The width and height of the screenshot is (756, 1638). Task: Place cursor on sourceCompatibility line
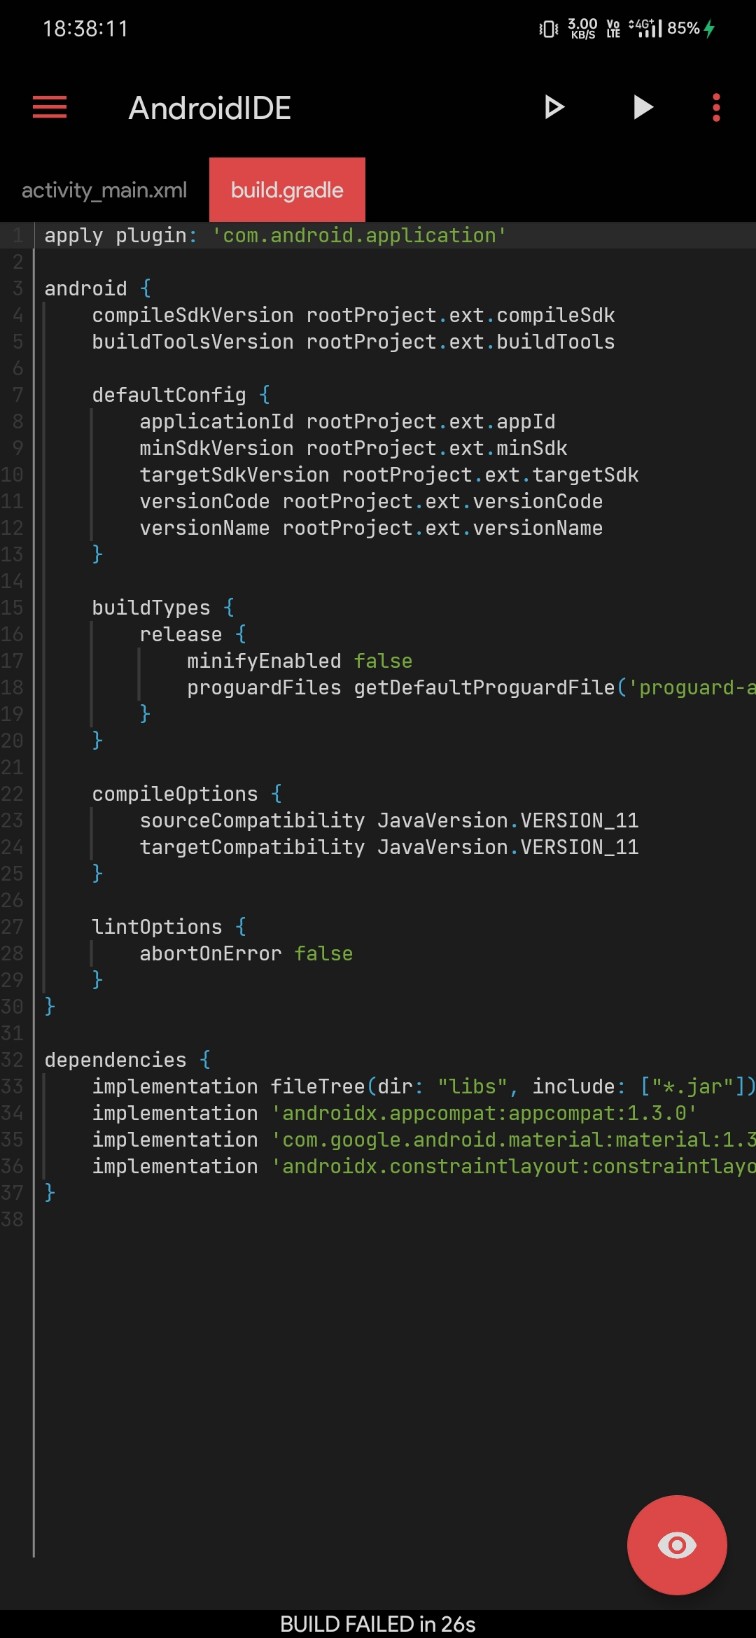(389, 821)
